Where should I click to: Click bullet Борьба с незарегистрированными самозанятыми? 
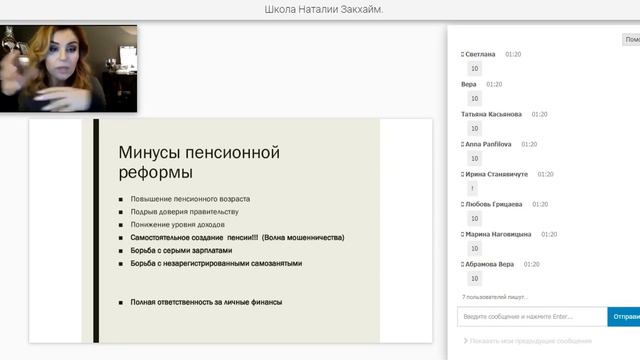tap(216, 264)
